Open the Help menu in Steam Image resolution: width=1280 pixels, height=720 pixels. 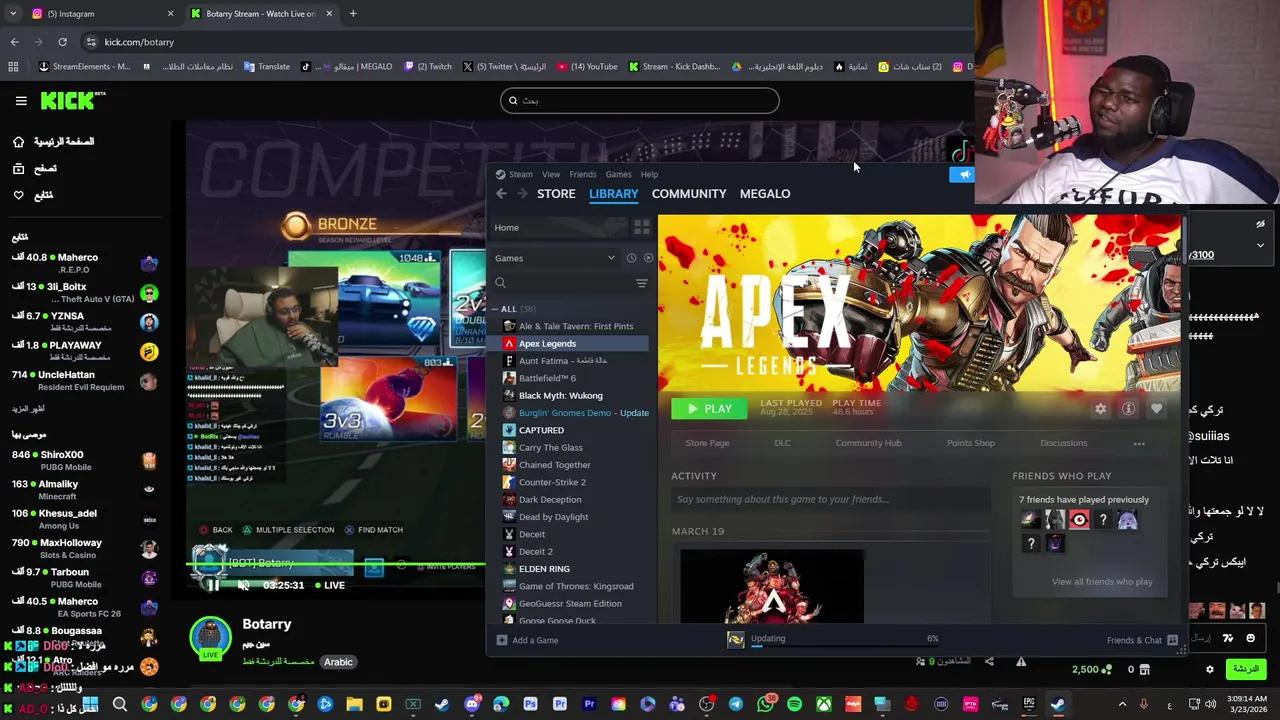(649, 174)
